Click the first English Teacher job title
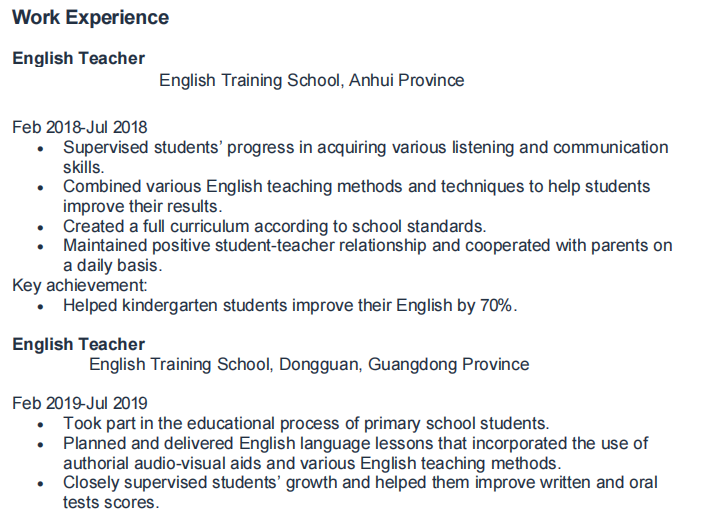This screenshot has width=703, height=524. pyautogui.click(x=78, y=59)
